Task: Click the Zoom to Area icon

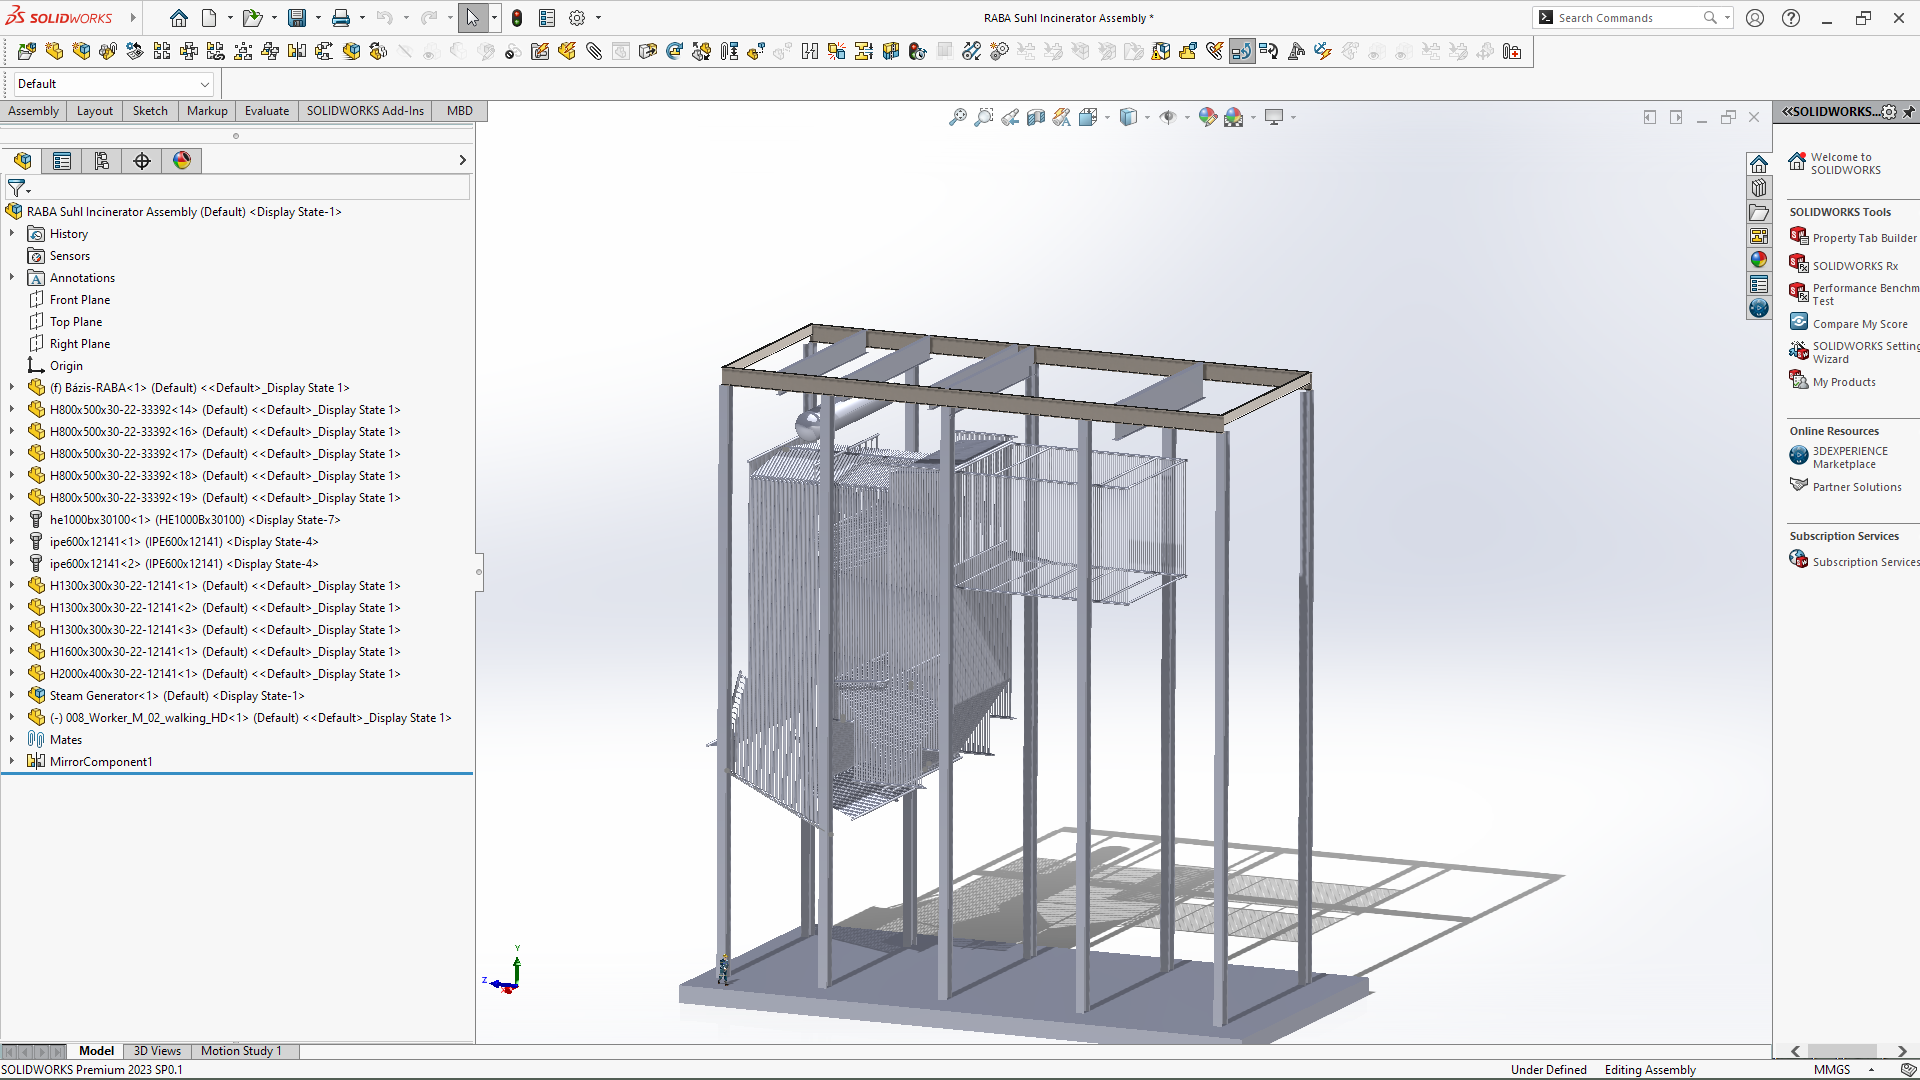Action: [984, 117]
